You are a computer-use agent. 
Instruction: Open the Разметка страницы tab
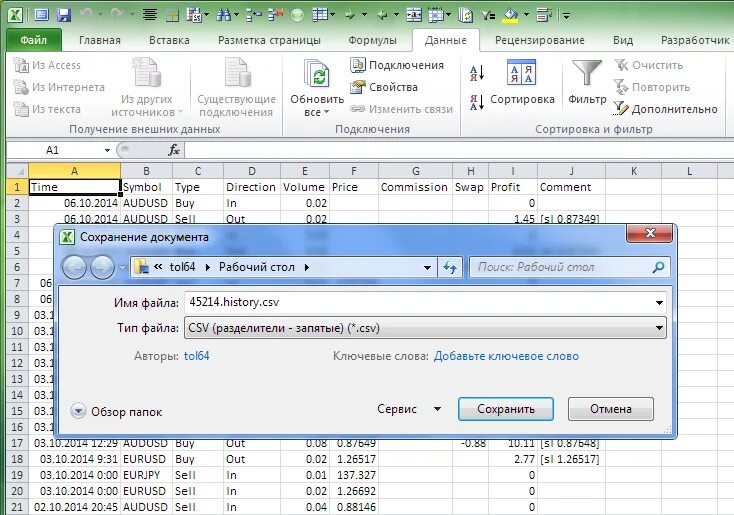(269, 40)
